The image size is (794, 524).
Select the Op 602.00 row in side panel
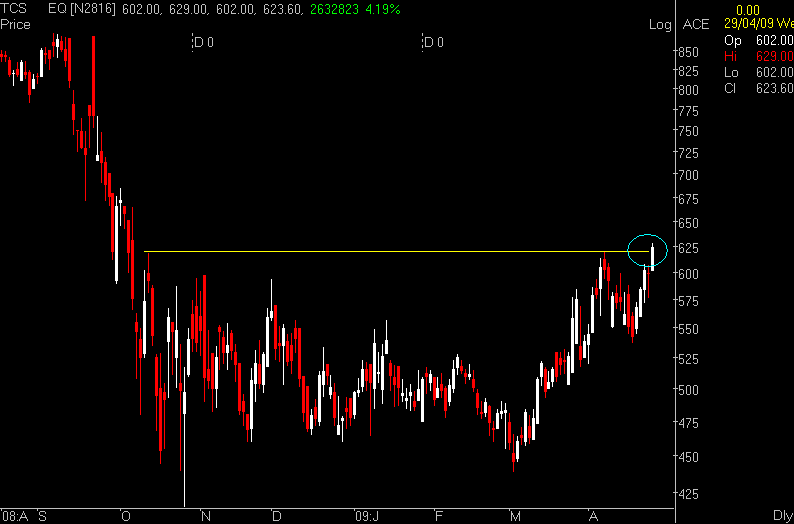759,40
